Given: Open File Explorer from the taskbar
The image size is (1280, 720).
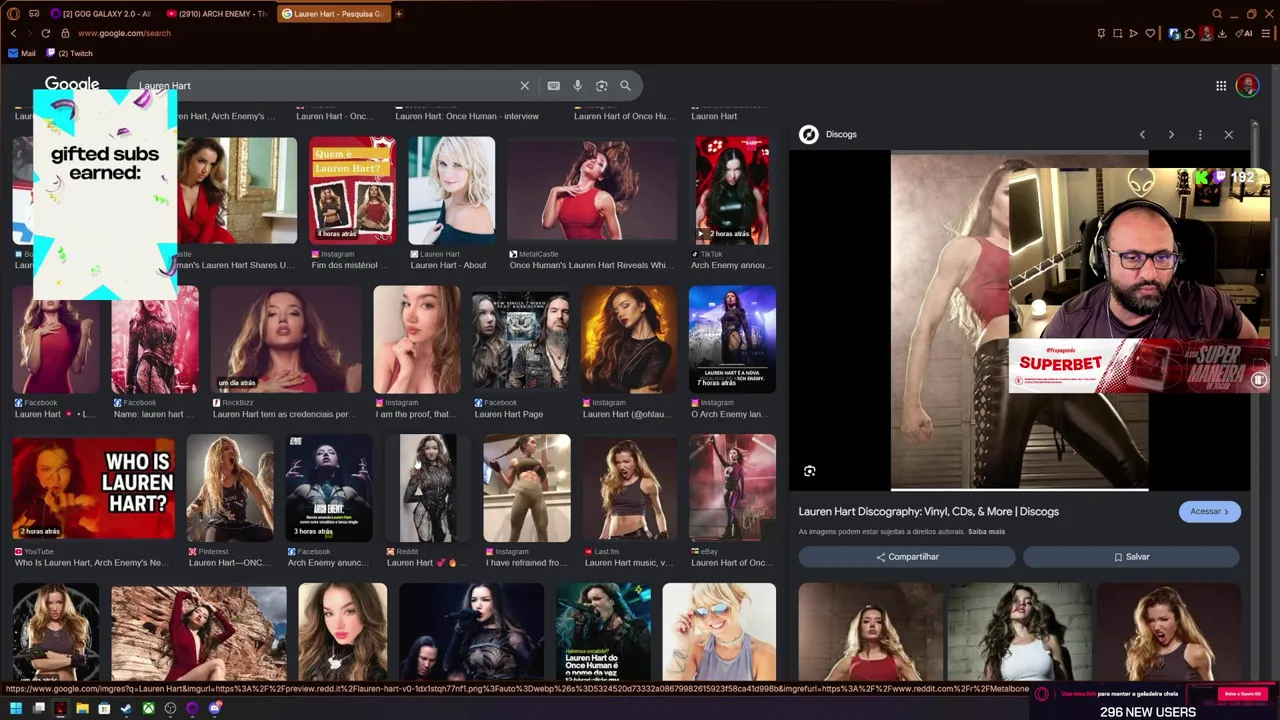Looking at the screenshot, I should click(82, 709).
